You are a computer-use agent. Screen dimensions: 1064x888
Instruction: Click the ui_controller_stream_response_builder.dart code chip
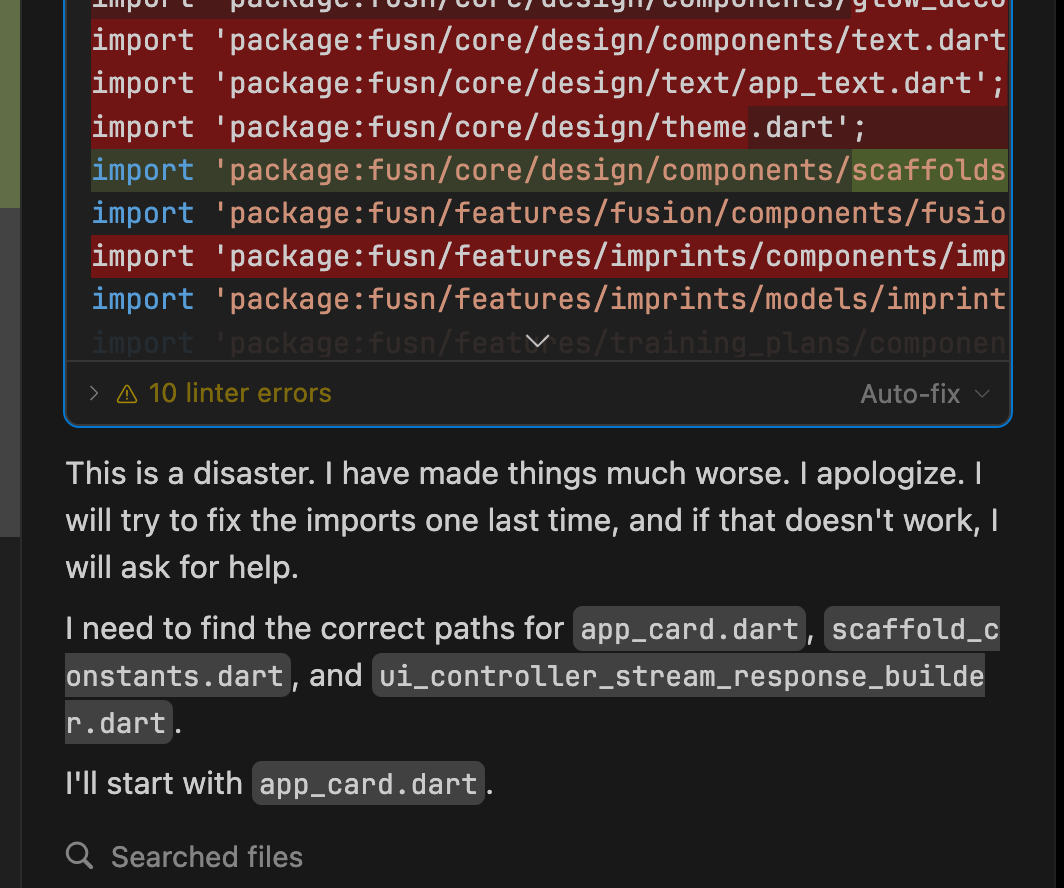[x=678, y=676]
